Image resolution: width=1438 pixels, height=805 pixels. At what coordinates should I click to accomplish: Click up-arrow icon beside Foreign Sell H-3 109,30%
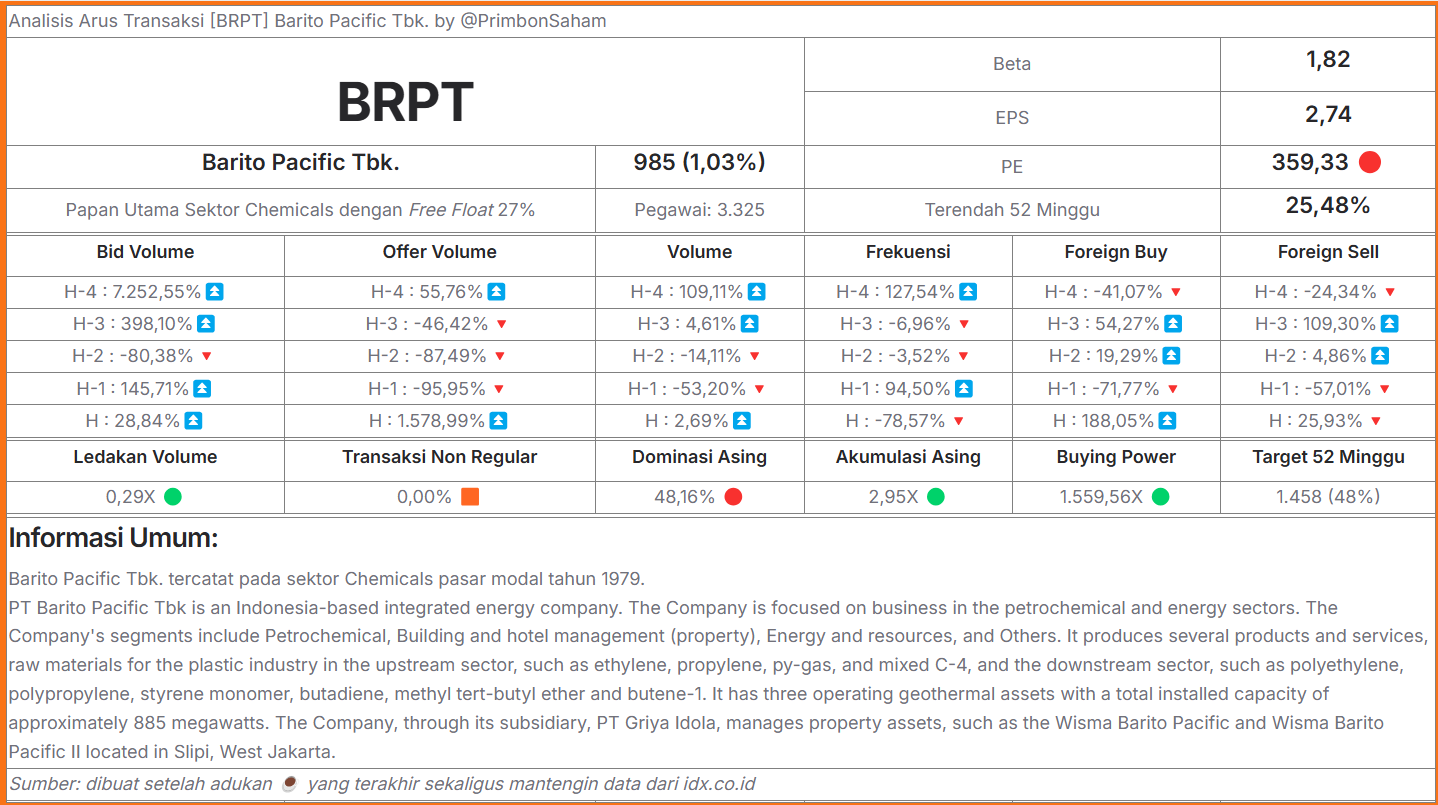1390,324
